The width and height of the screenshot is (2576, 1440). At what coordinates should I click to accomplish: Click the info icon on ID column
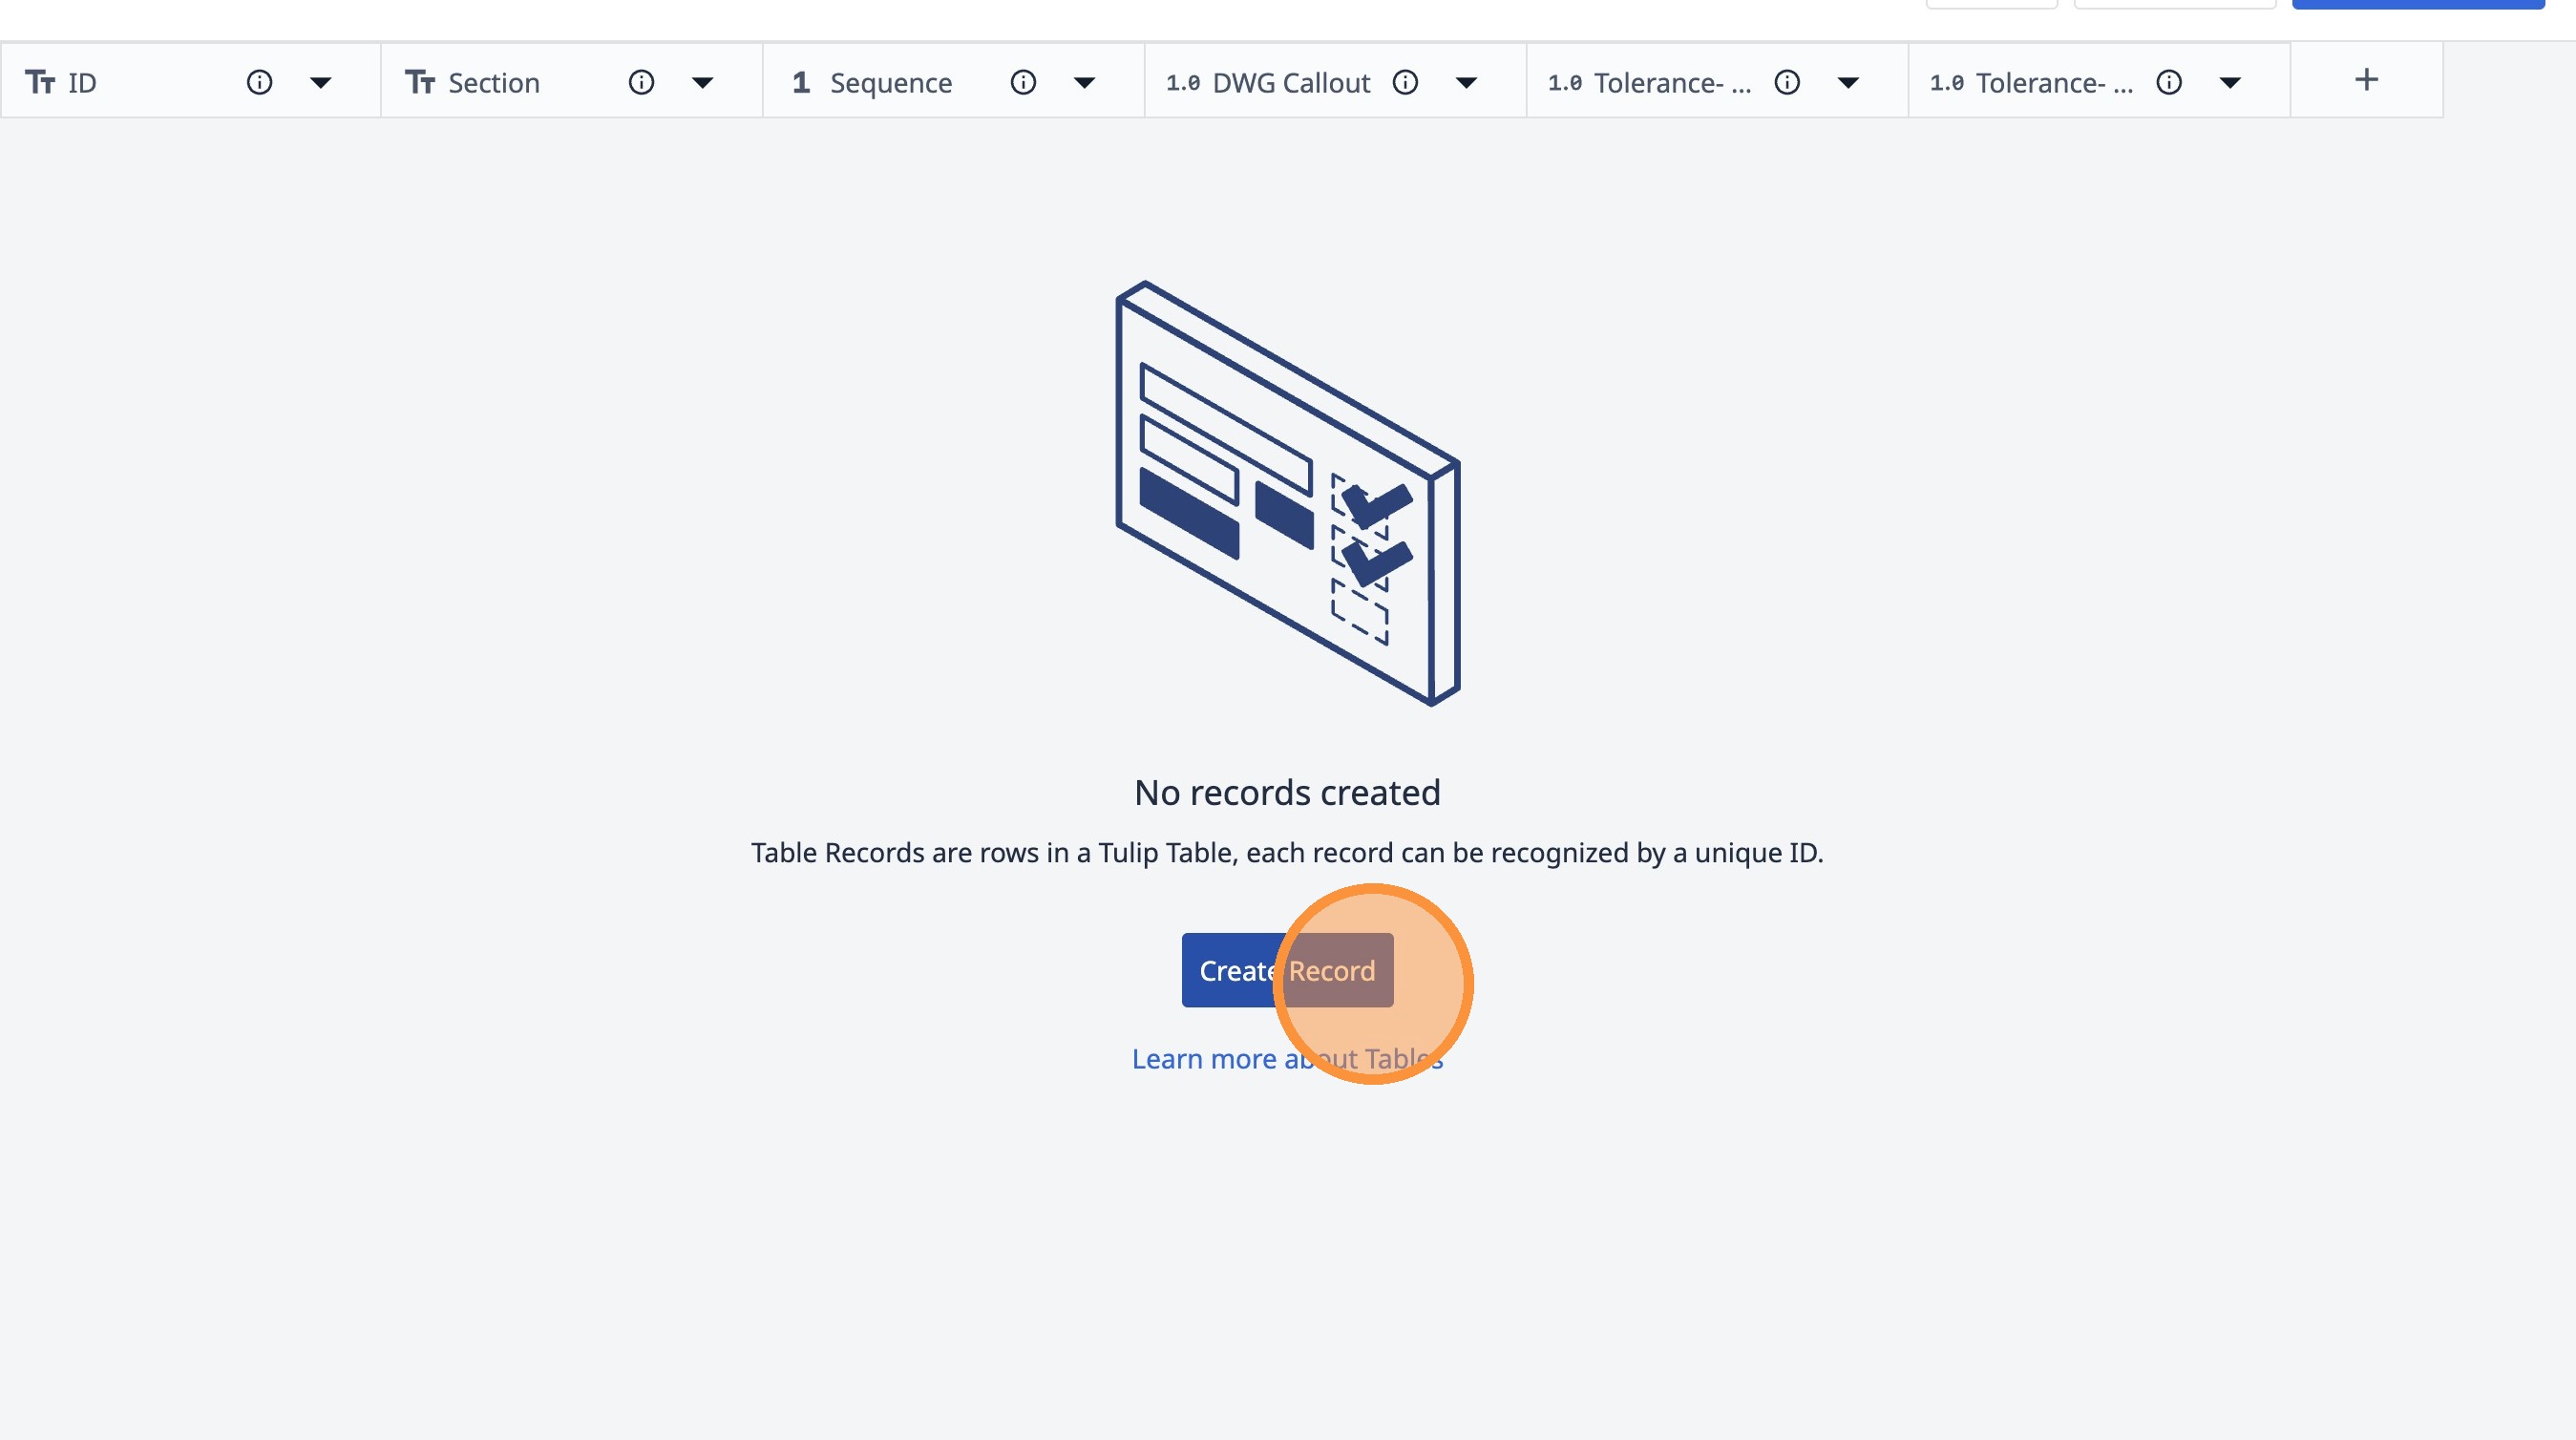(259, 82)
